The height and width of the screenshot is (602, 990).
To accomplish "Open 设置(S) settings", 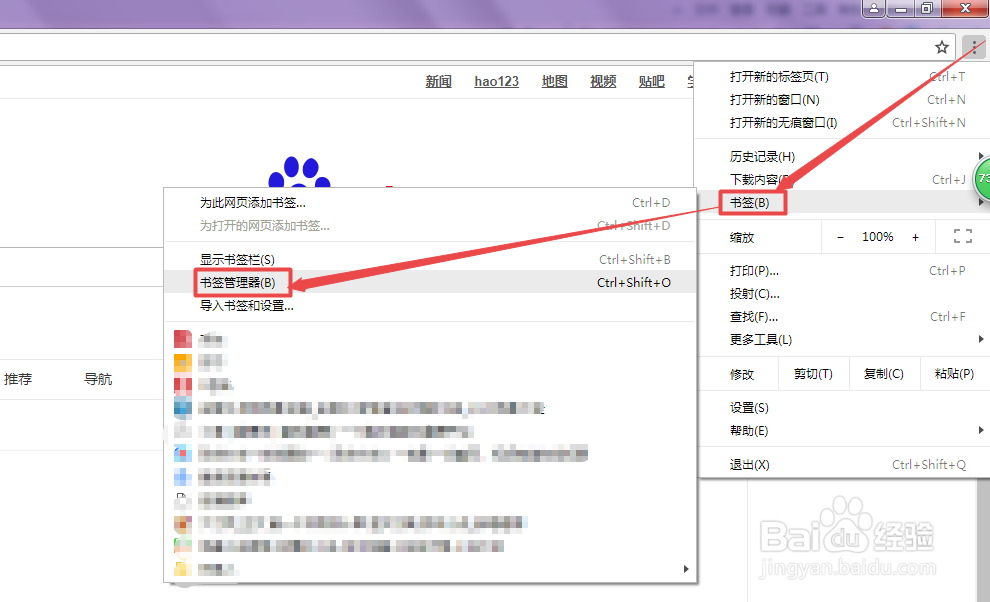I will coord(842,408).
